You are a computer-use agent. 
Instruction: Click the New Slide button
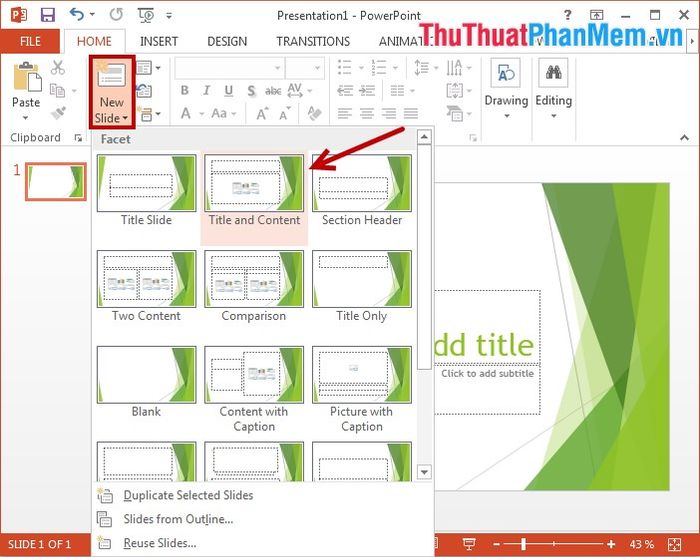click(x=112, y=92)
